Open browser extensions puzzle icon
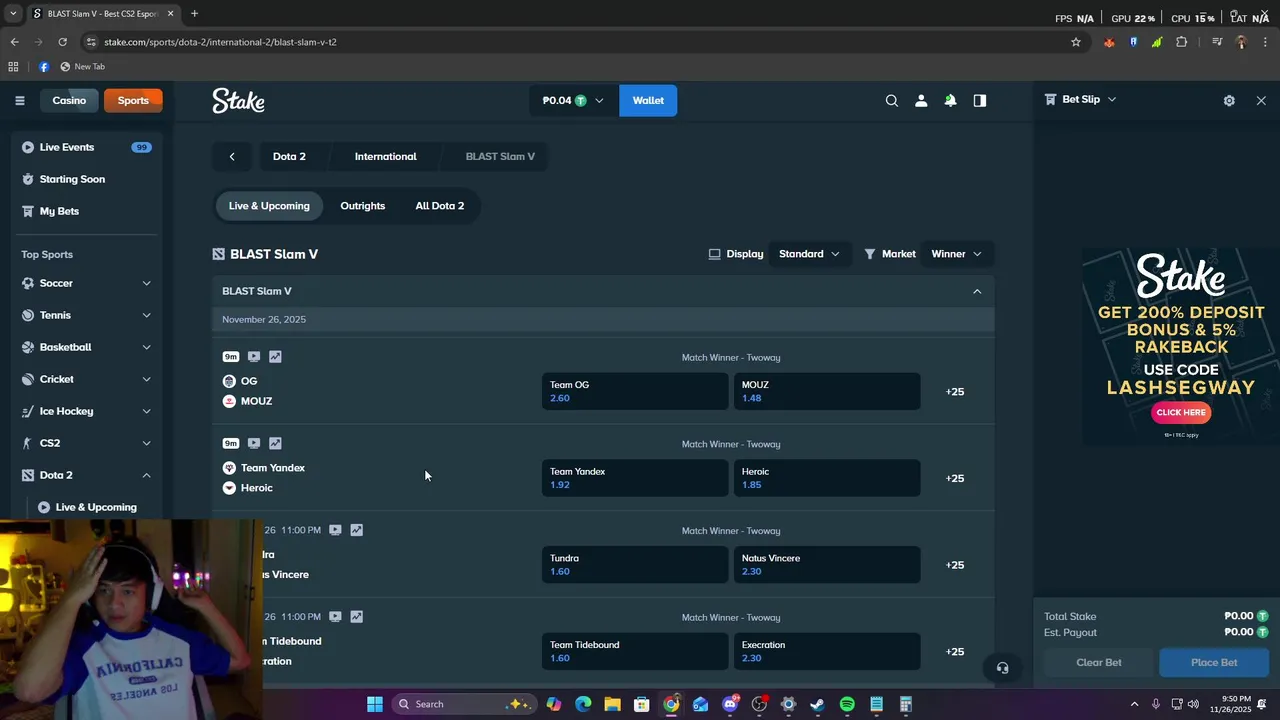Screen dimensions: 1280x720 click(x=1181, y=42)
